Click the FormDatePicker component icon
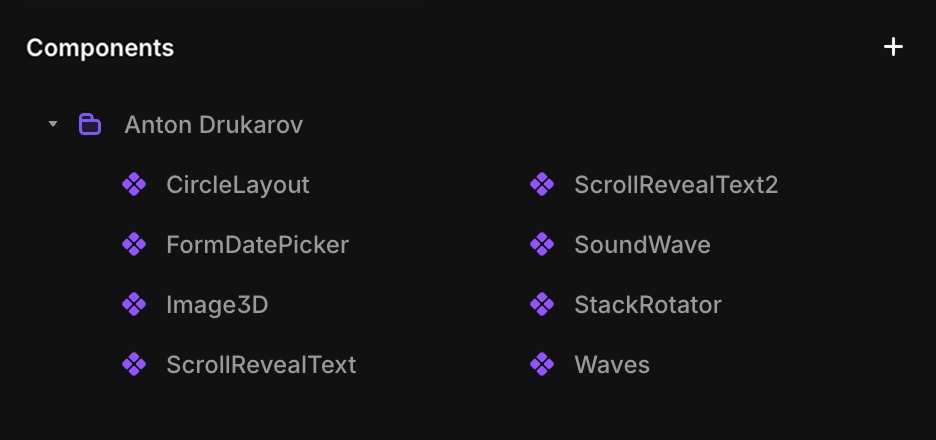 [134, 245]
